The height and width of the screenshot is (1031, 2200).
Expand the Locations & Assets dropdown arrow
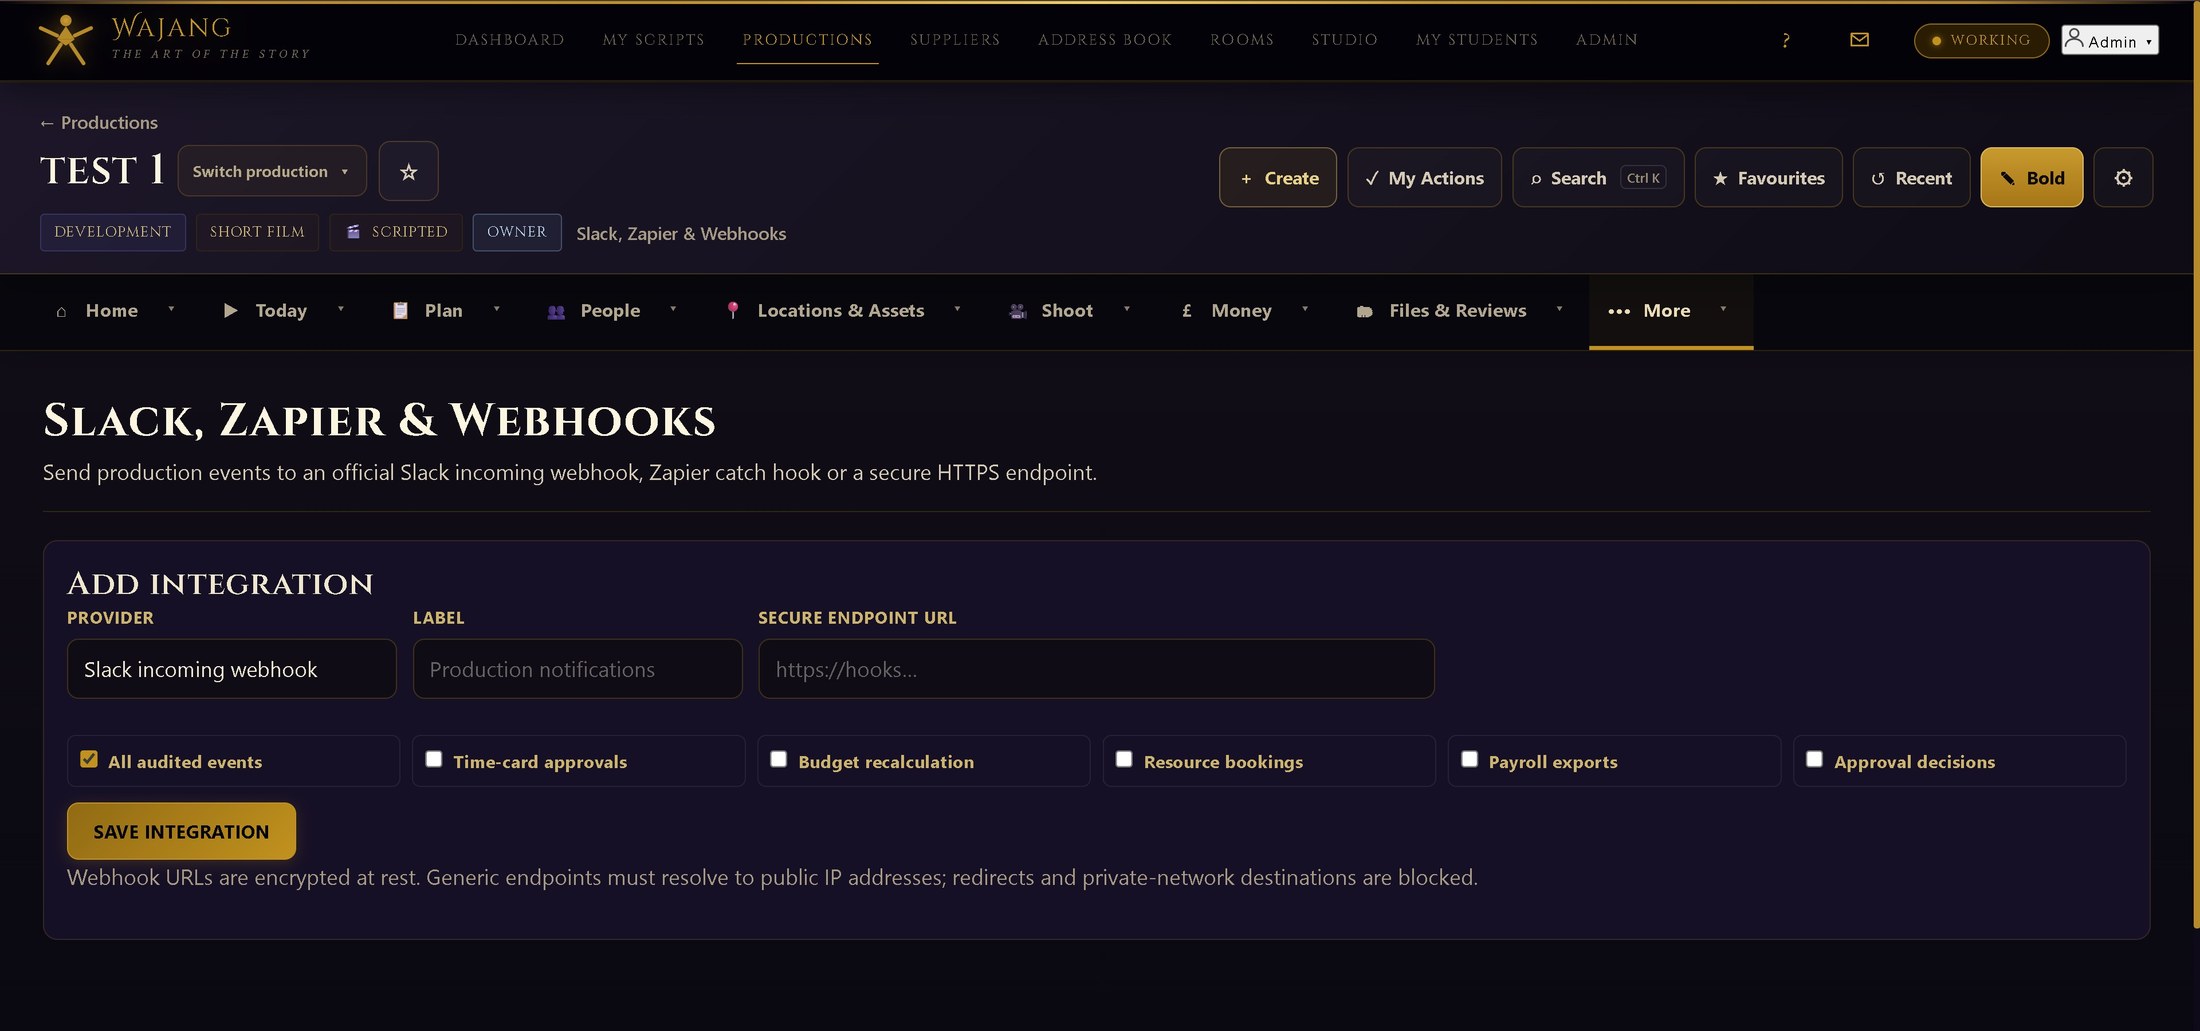point(957,309)
